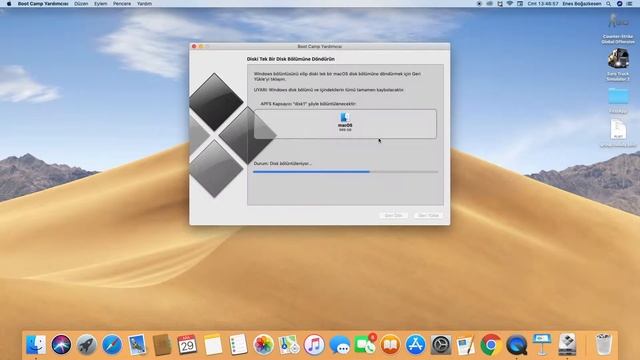640x360 pixels.
Task: Open Calendar icon showing 29
Action: pos(187,344)
